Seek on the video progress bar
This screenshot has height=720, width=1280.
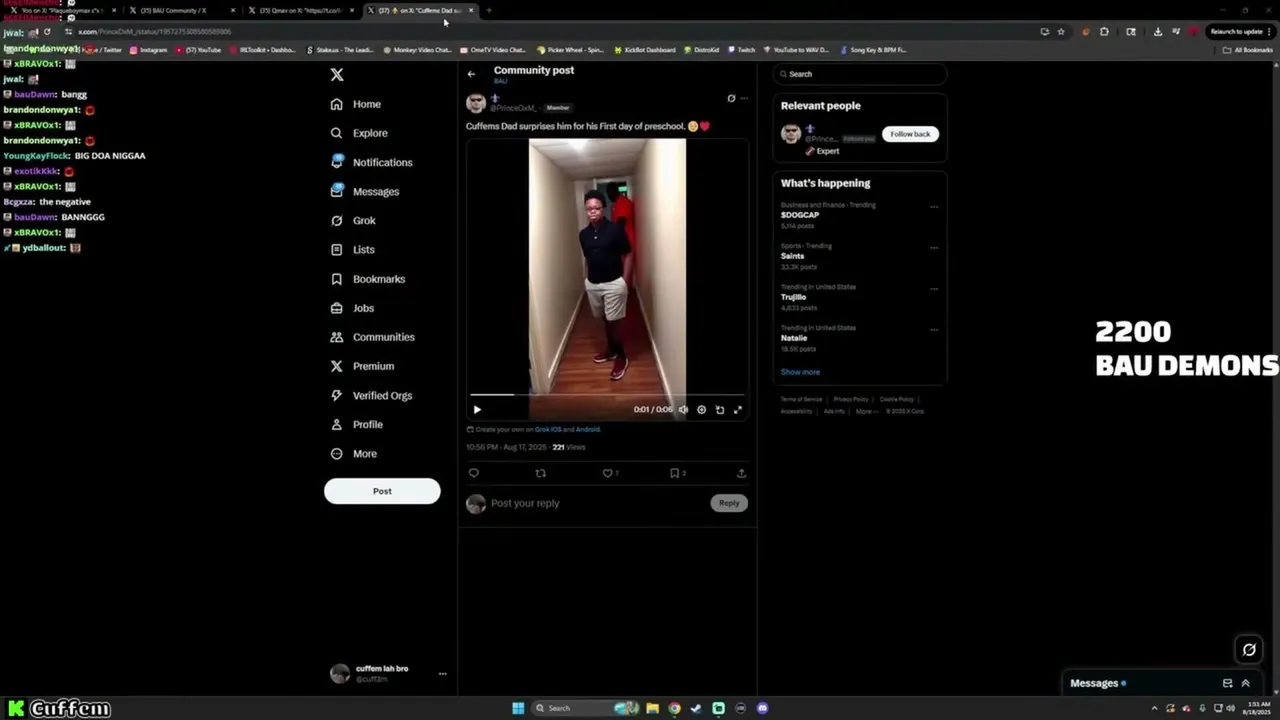pyautogui.click(x=607, y=395)
